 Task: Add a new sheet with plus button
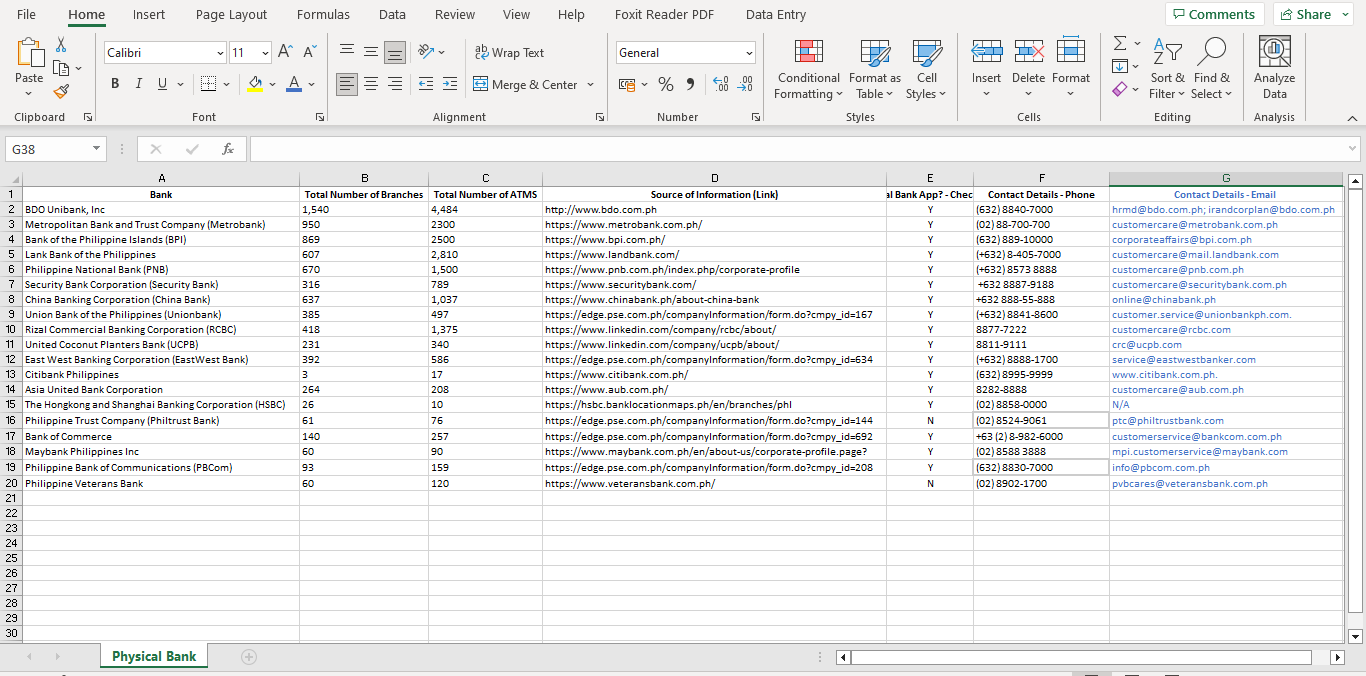pyautogui.click(x=249, y=657)
